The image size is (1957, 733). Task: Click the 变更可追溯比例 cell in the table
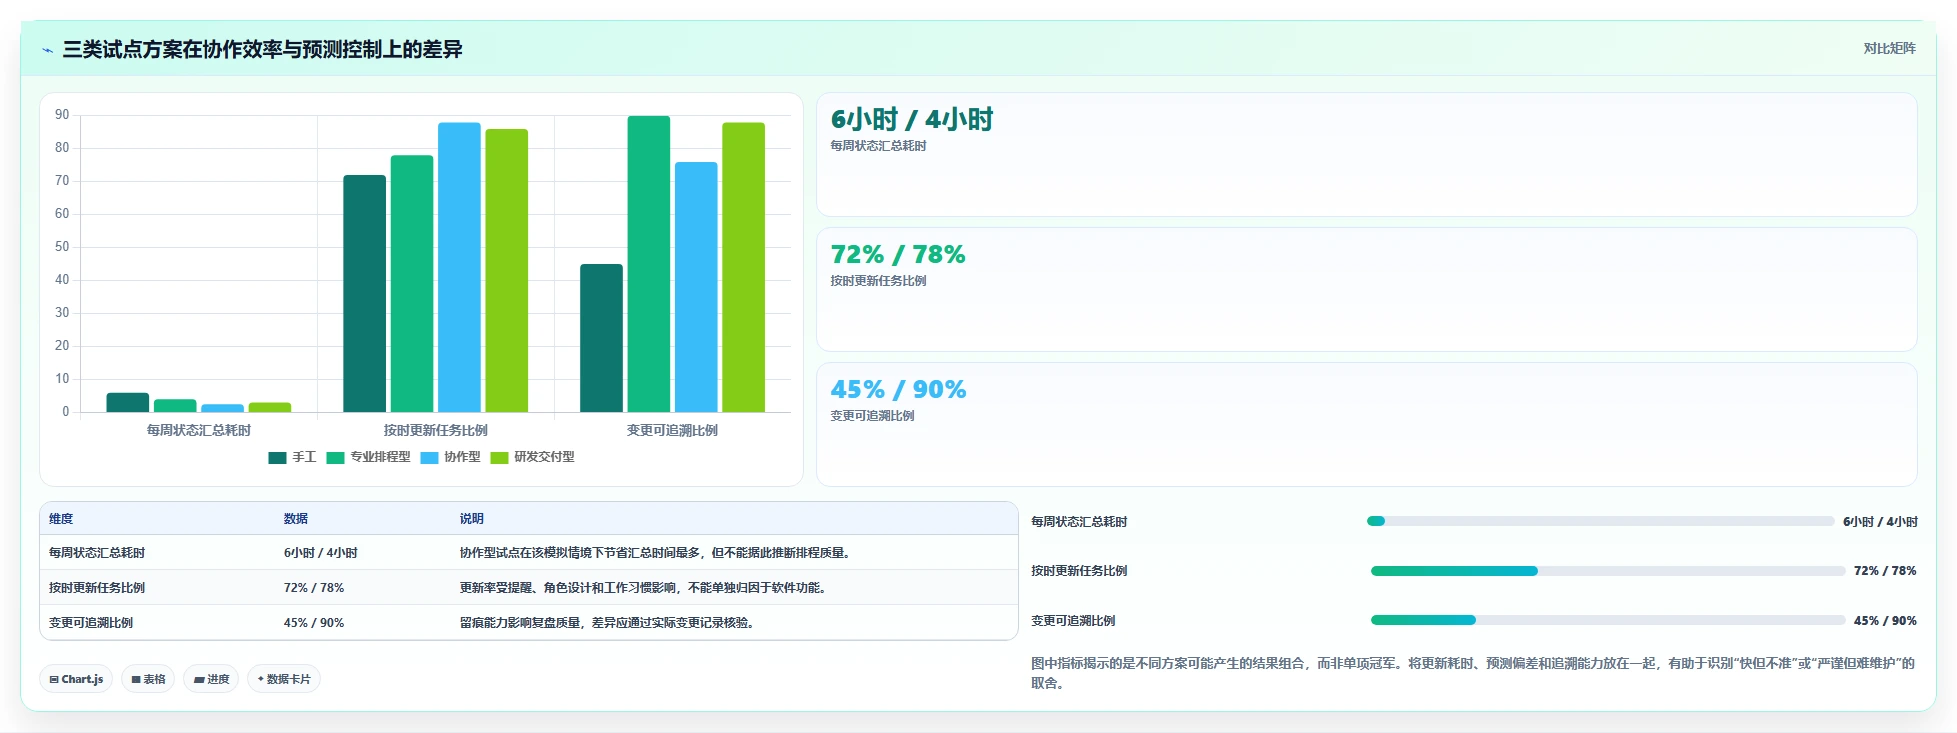coord(91,623)
